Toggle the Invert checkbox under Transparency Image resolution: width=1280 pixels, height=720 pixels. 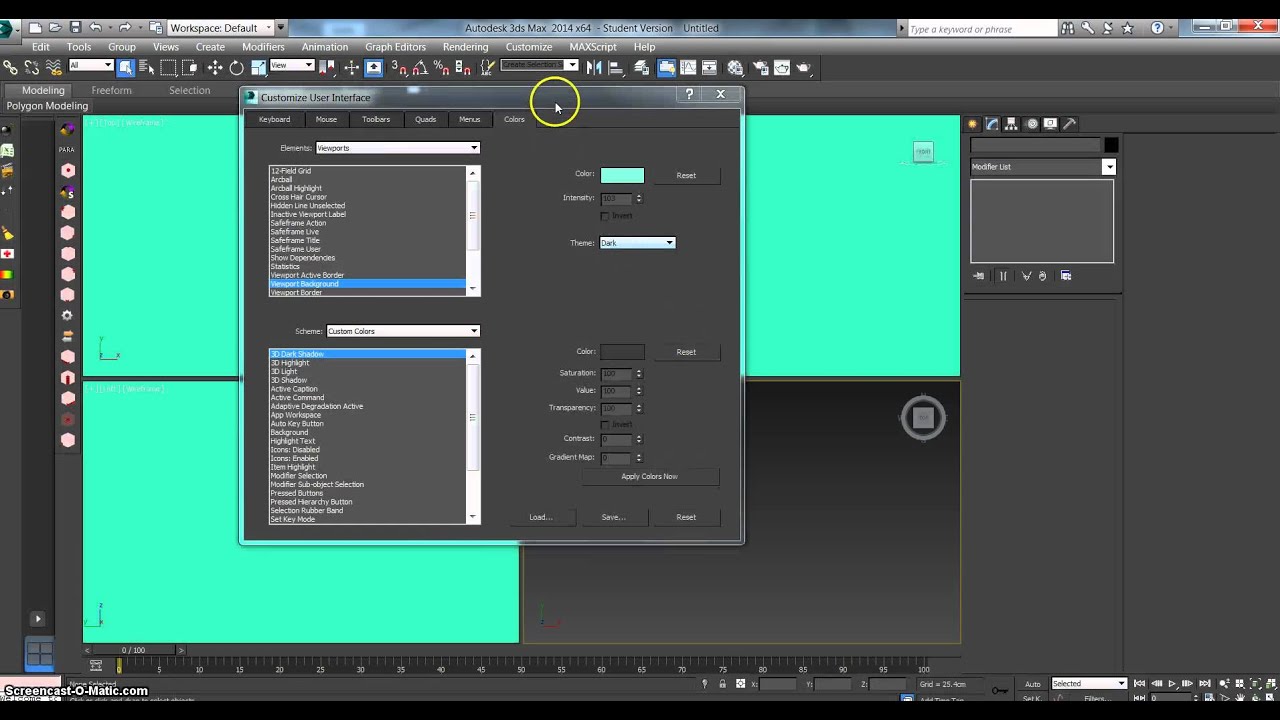pyautogui.click(x=604, y=424)
